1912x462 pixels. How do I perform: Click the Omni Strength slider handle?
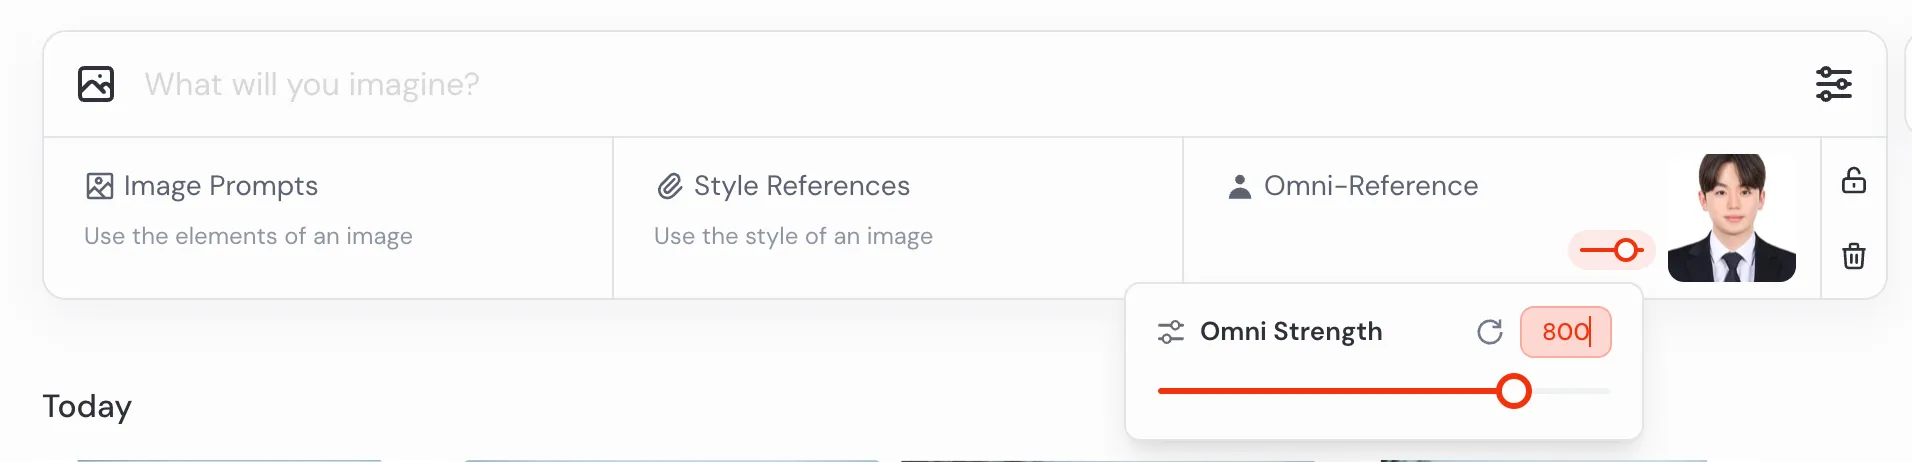point(1514,391)
